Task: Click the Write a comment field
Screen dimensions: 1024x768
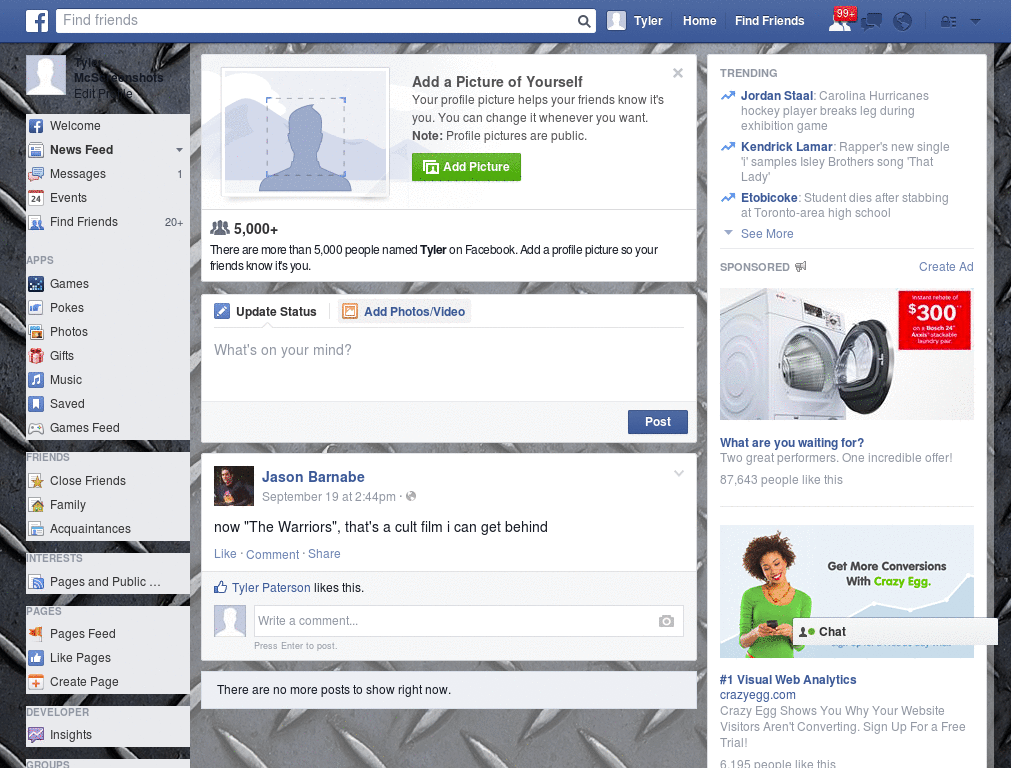Action: coord(468,621)
